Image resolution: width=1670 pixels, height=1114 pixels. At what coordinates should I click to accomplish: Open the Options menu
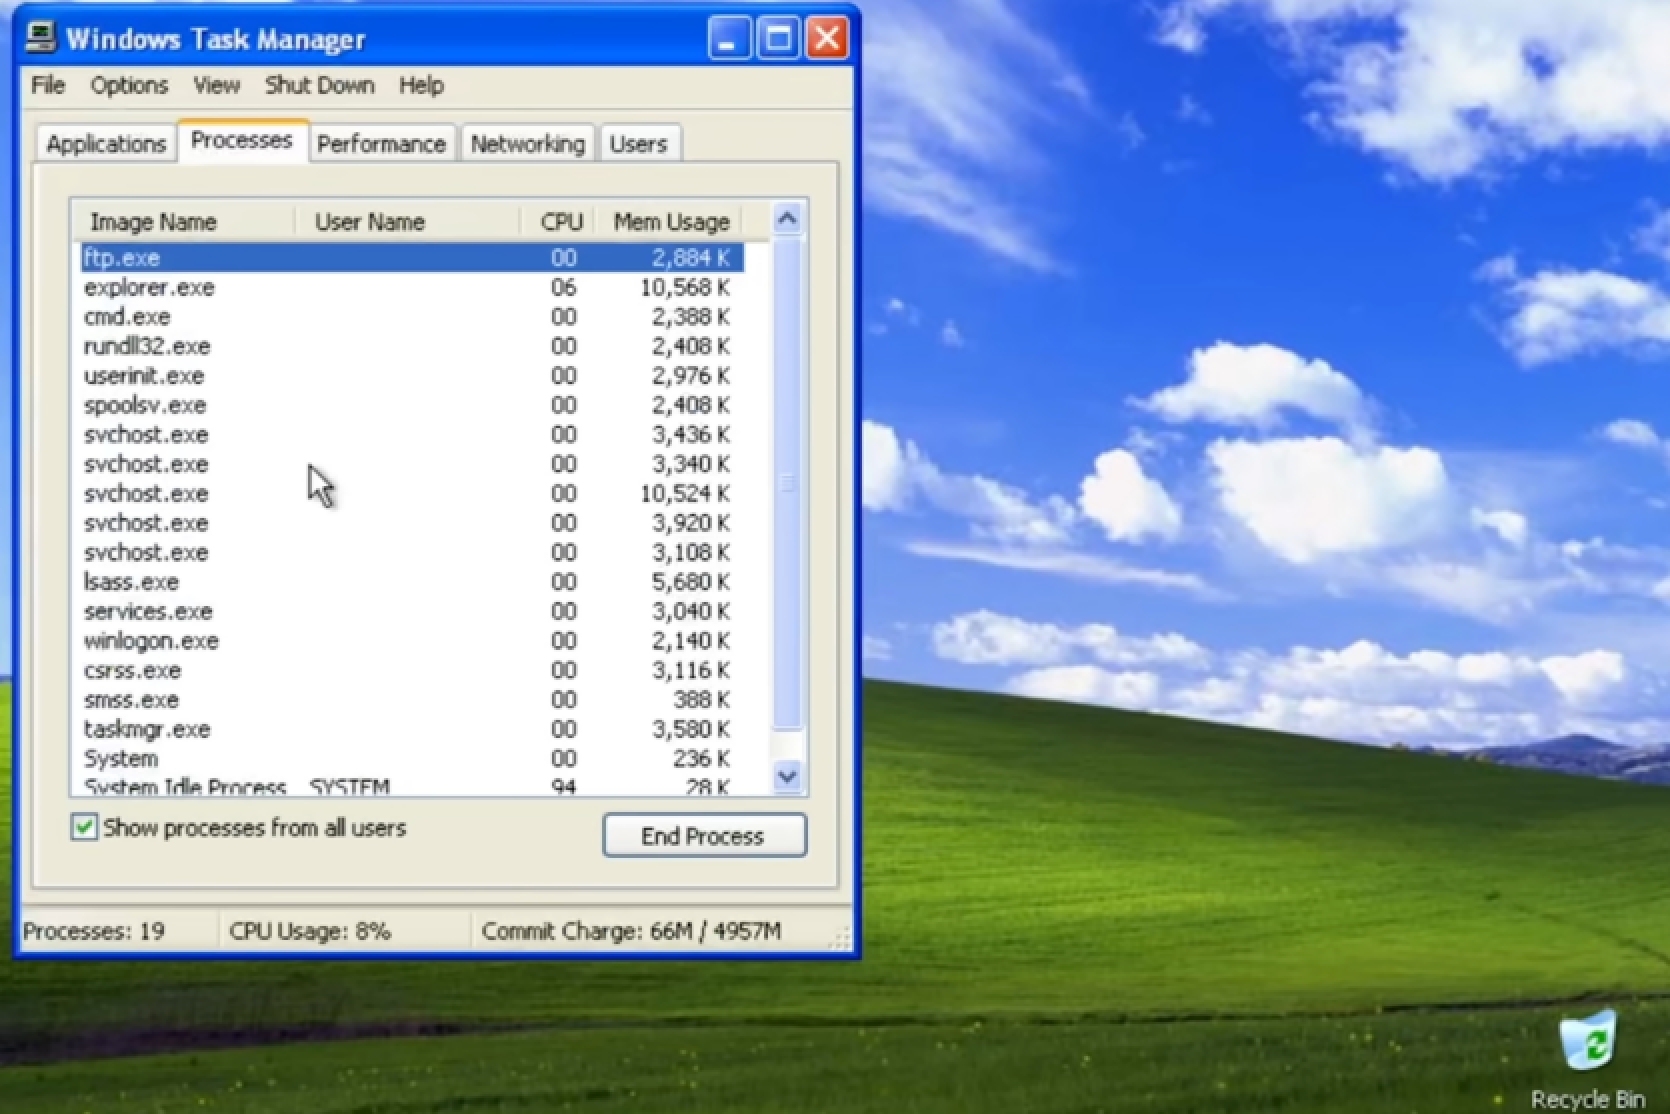click(129, 85)
